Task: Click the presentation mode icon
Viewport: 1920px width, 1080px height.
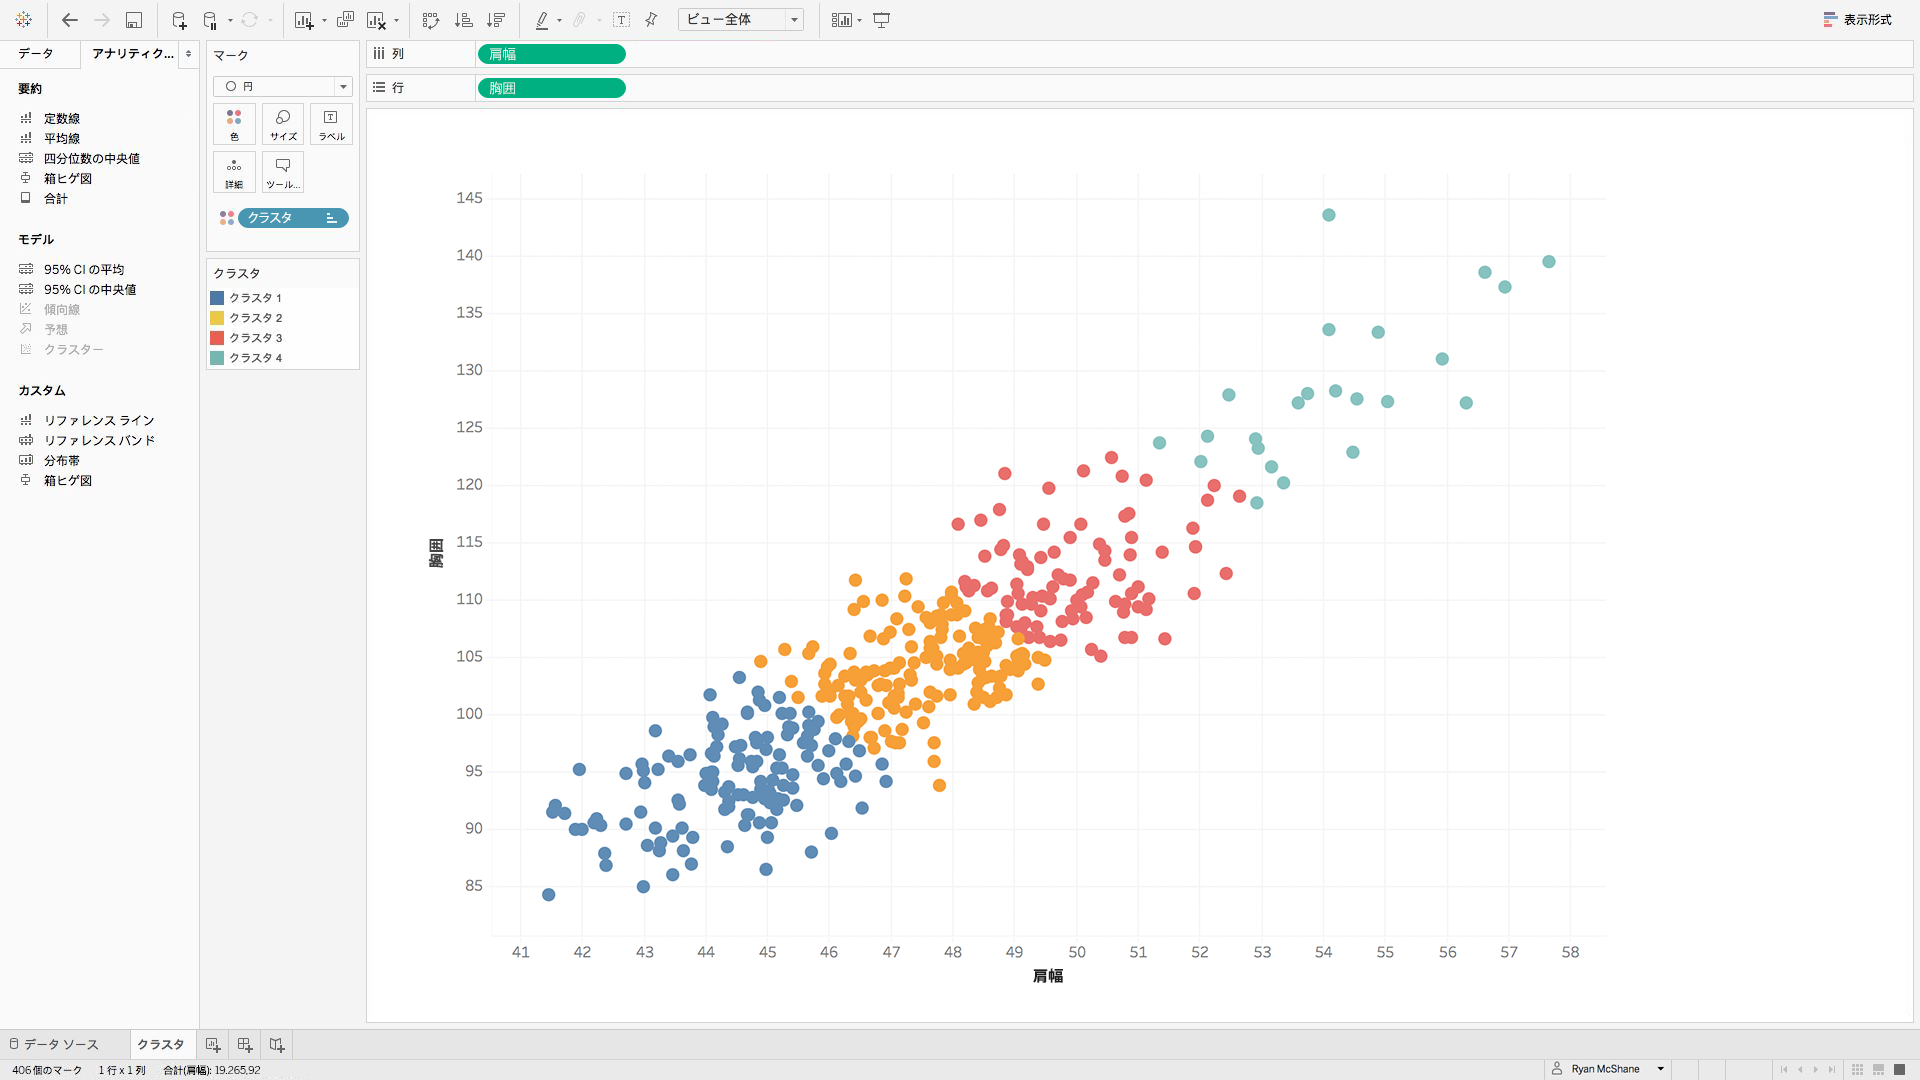Action: coord(881,20)
